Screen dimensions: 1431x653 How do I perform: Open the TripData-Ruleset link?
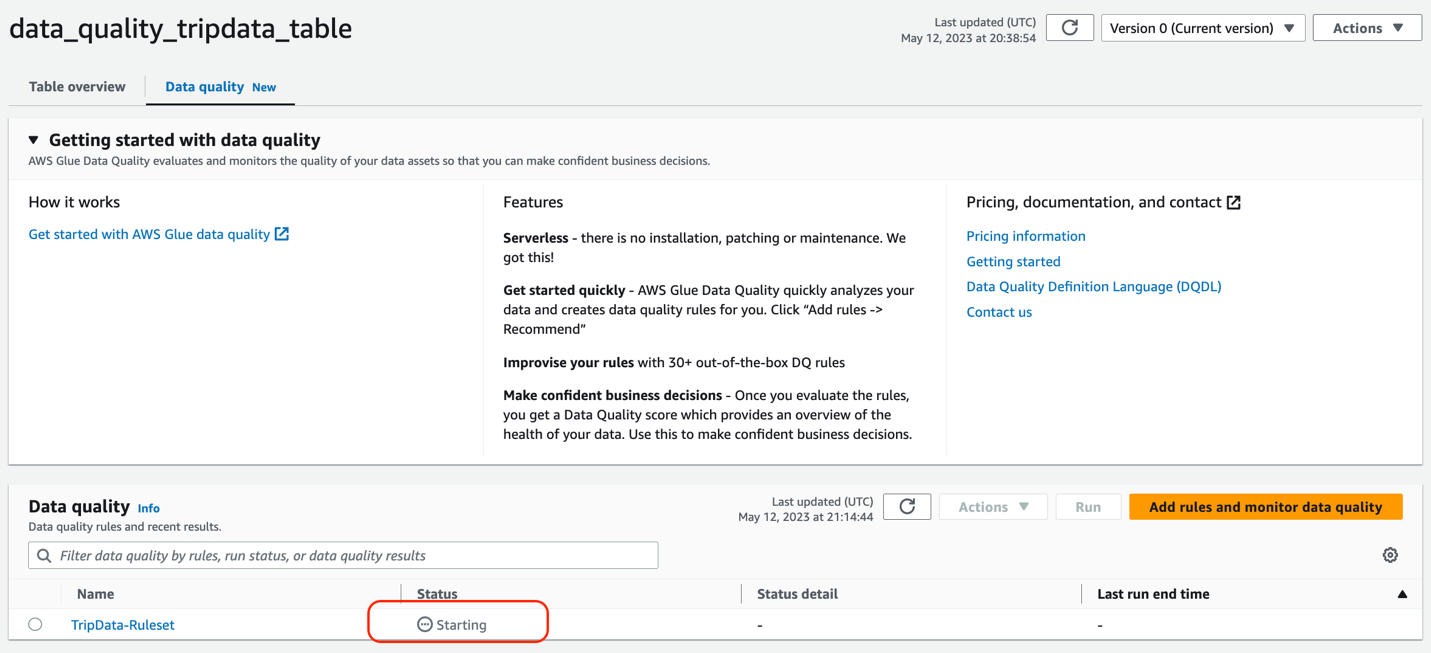click(x=123, y=625)
